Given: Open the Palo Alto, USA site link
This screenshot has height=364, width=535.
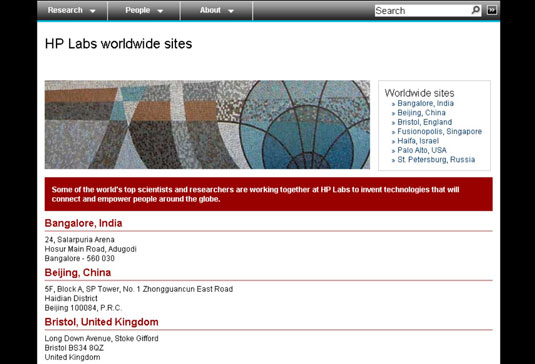Looking at the screenshot, I should (422, 150).
